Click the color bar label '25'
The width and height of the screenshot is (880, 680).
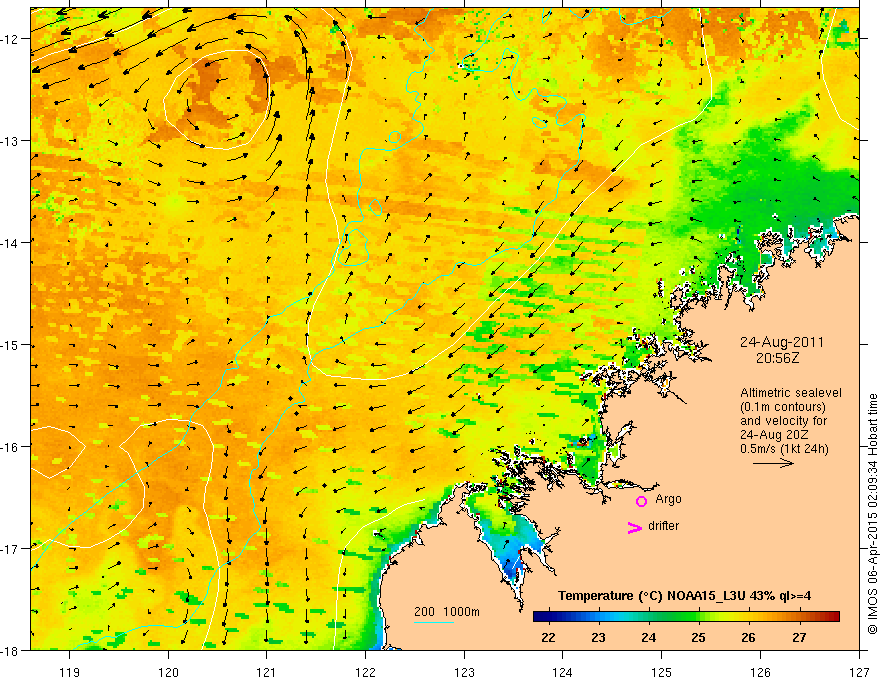pyautogui.click(x=698, y=637)
